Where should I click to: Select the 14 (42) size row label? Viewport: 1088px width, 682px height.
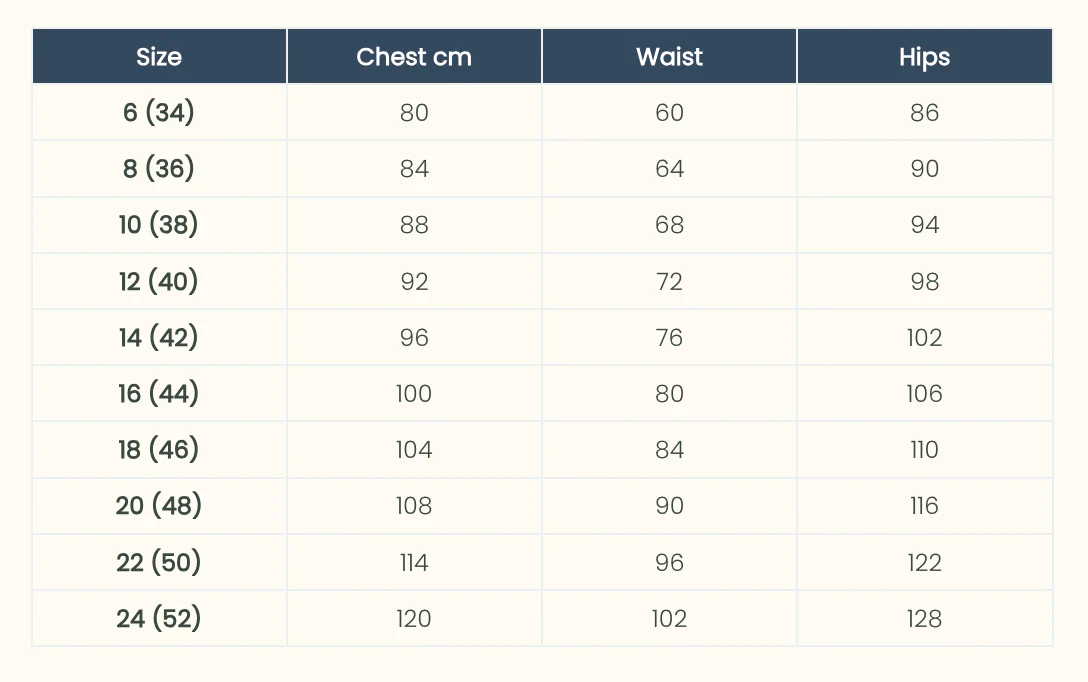(x=159, y=338)
